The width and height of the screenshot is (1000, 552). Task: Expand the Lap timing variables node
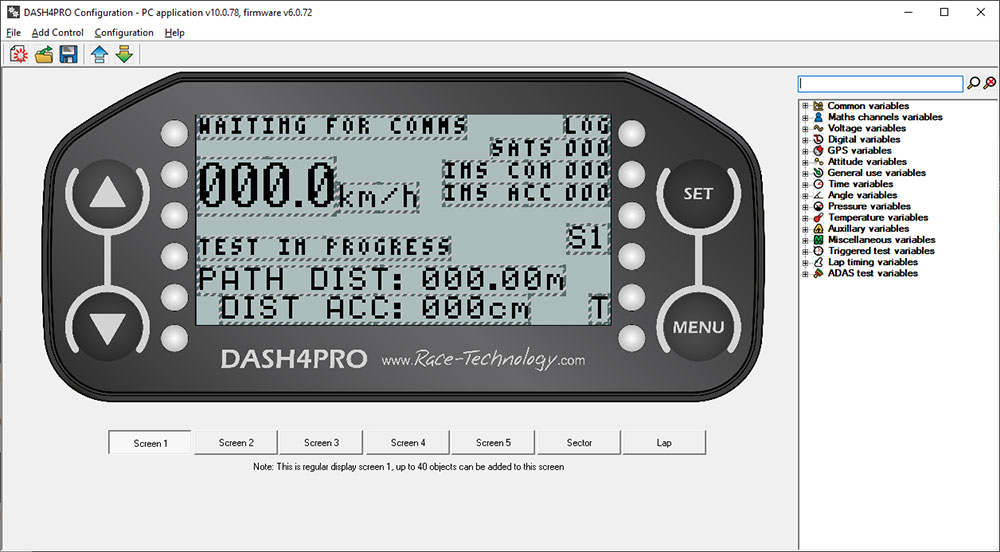click(x=805, y=262)
